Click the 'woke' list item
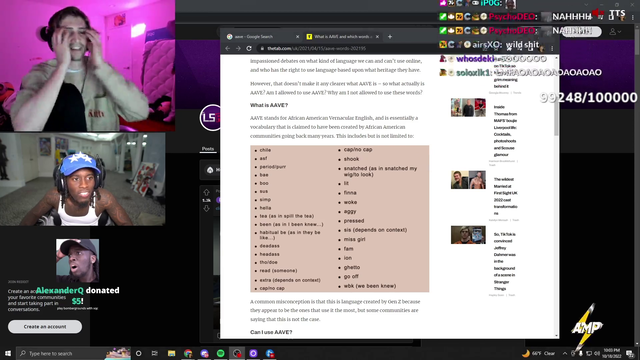This screenshot has width=640, height=360. (350, 202)
